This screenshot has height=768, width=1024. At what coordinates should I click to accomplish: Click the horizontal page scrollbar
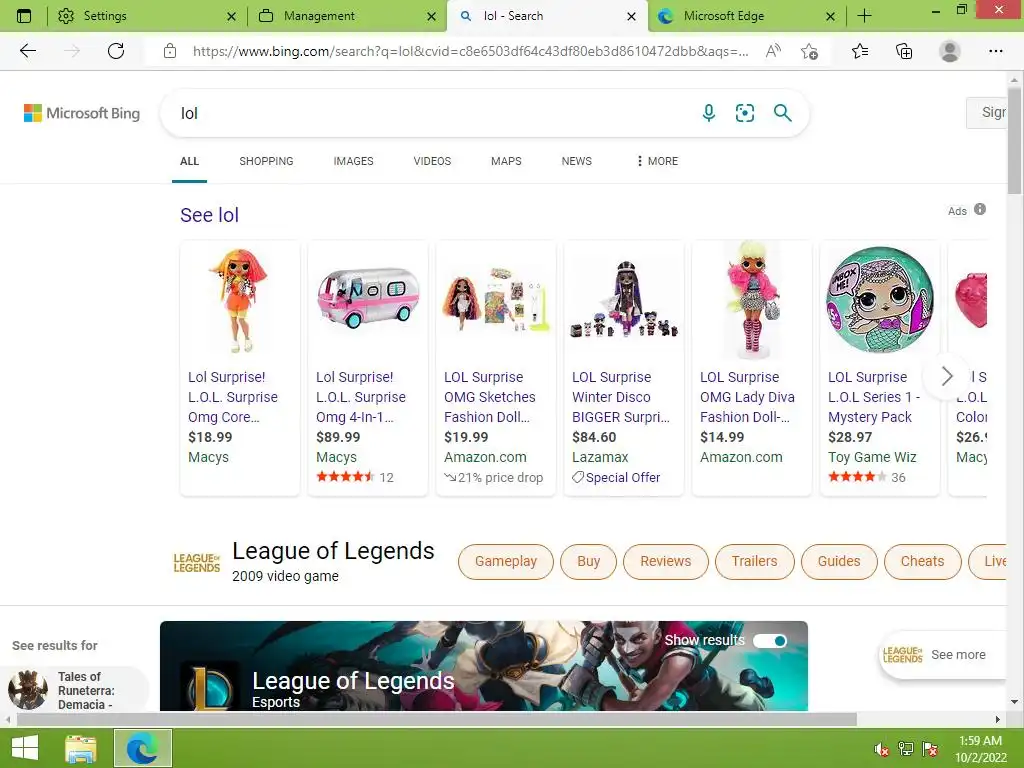click(x=436, y=719)
